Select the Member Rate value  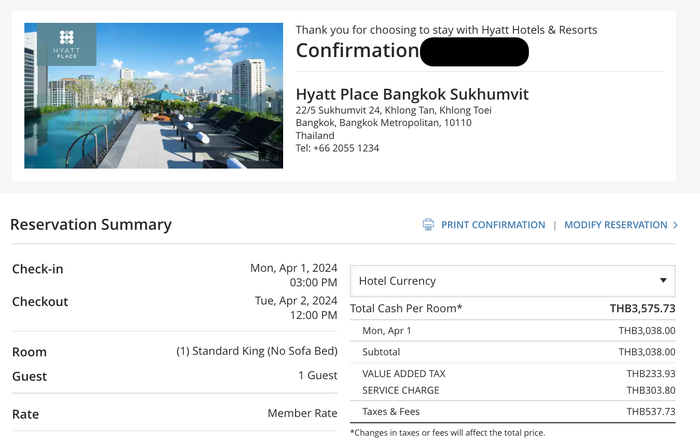pos(302,413)
